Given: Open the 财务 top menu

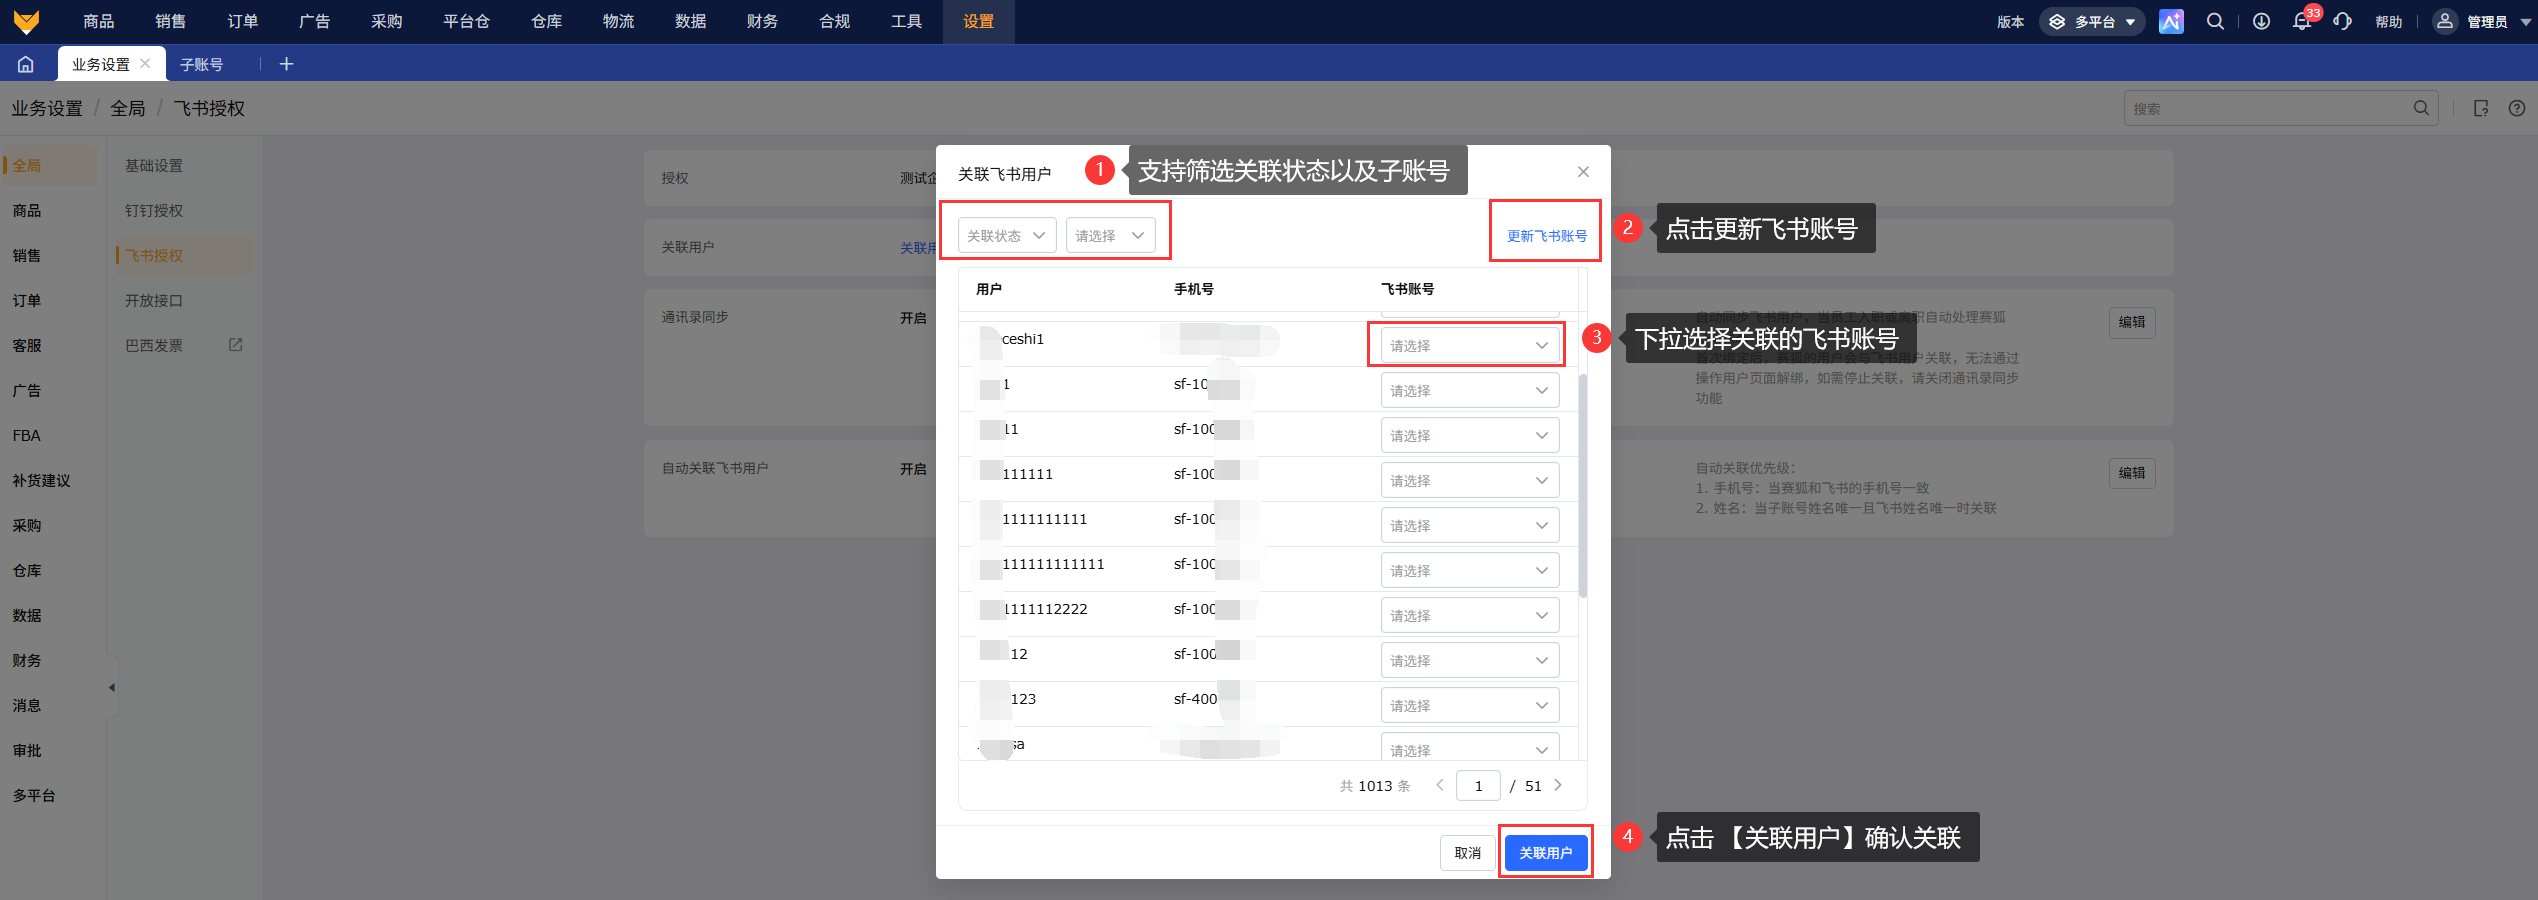Looking at the screenshot, I should coord(763,21).
